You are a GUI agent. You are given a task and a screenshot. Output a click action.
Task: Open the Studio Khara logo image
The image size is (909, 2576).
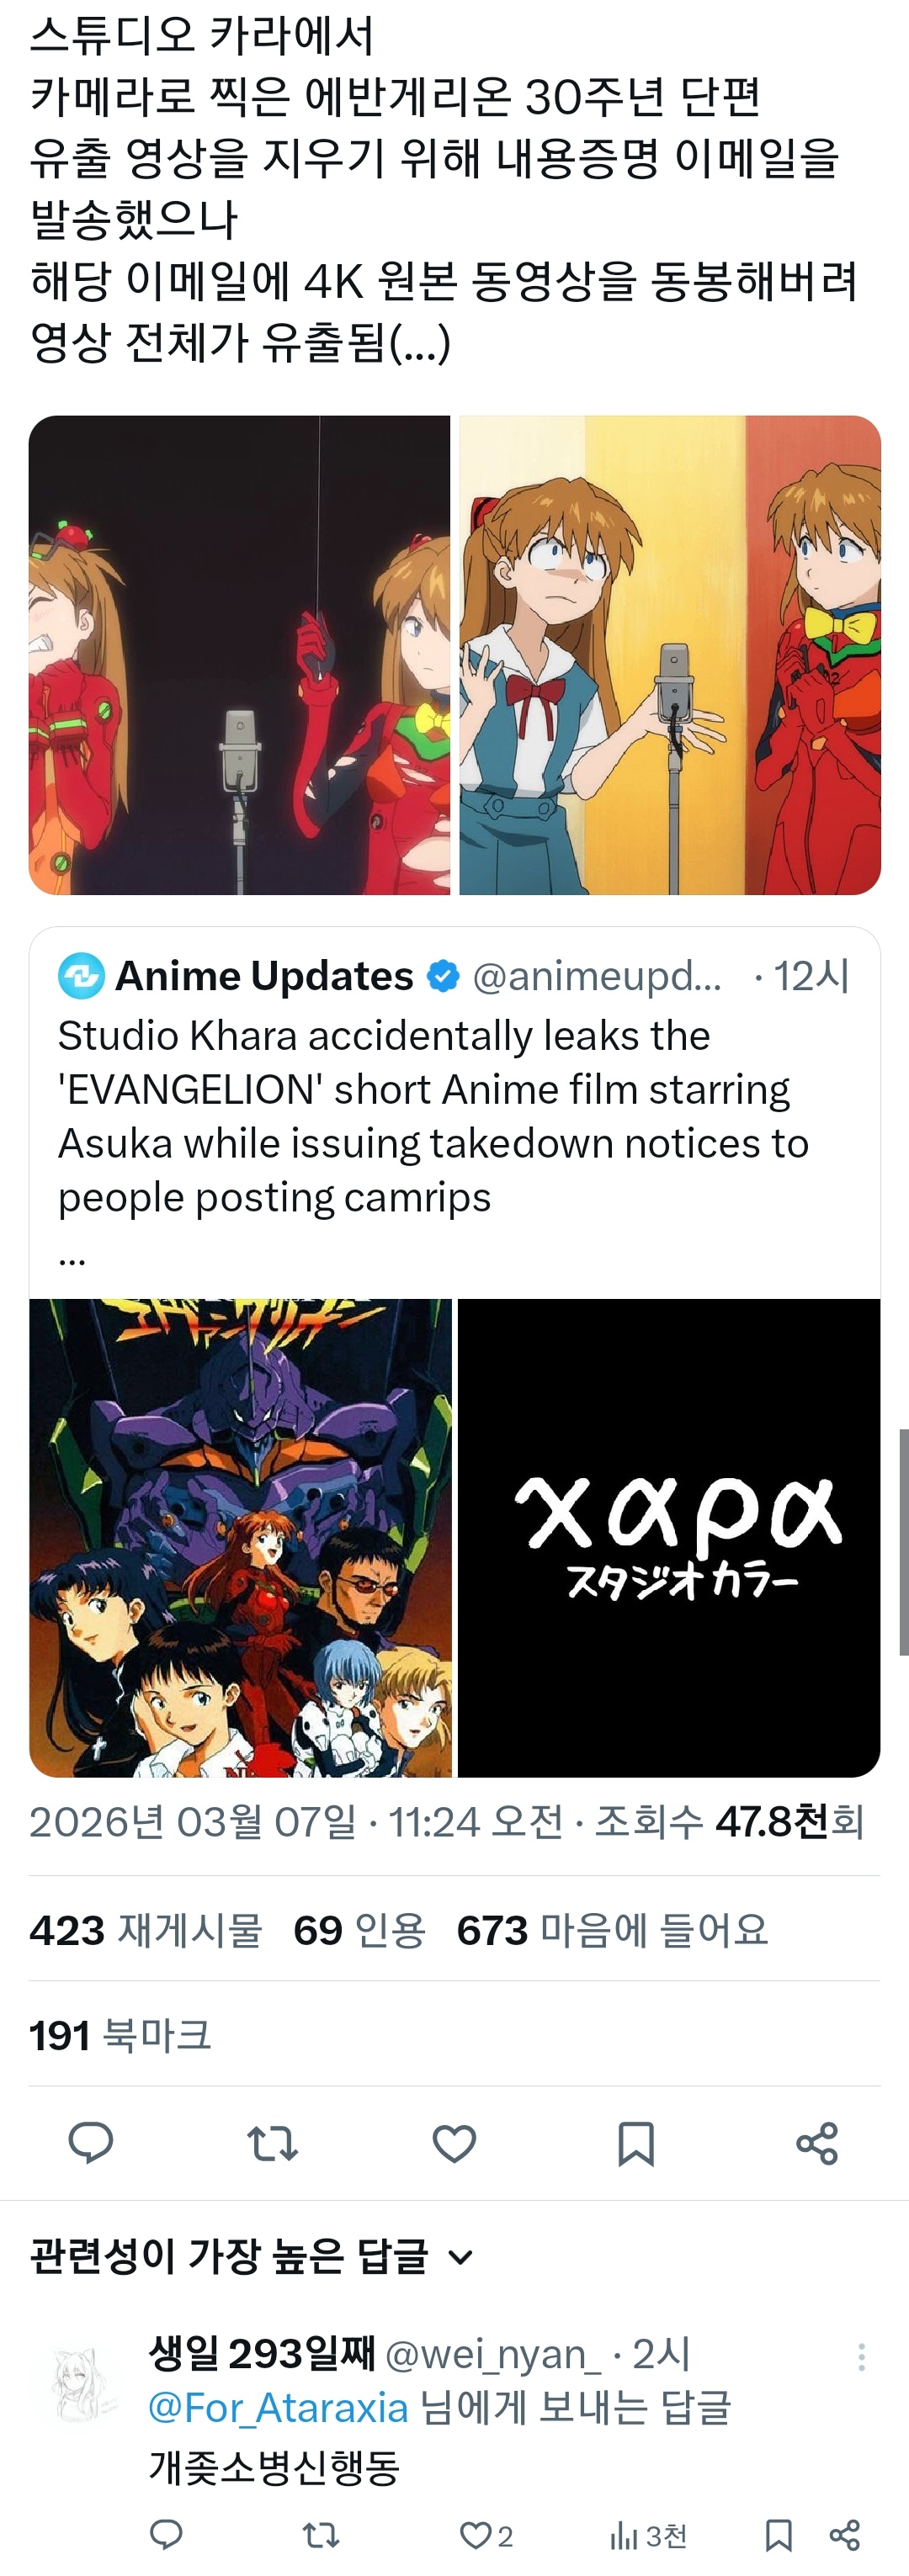[x=669, y=1538]
